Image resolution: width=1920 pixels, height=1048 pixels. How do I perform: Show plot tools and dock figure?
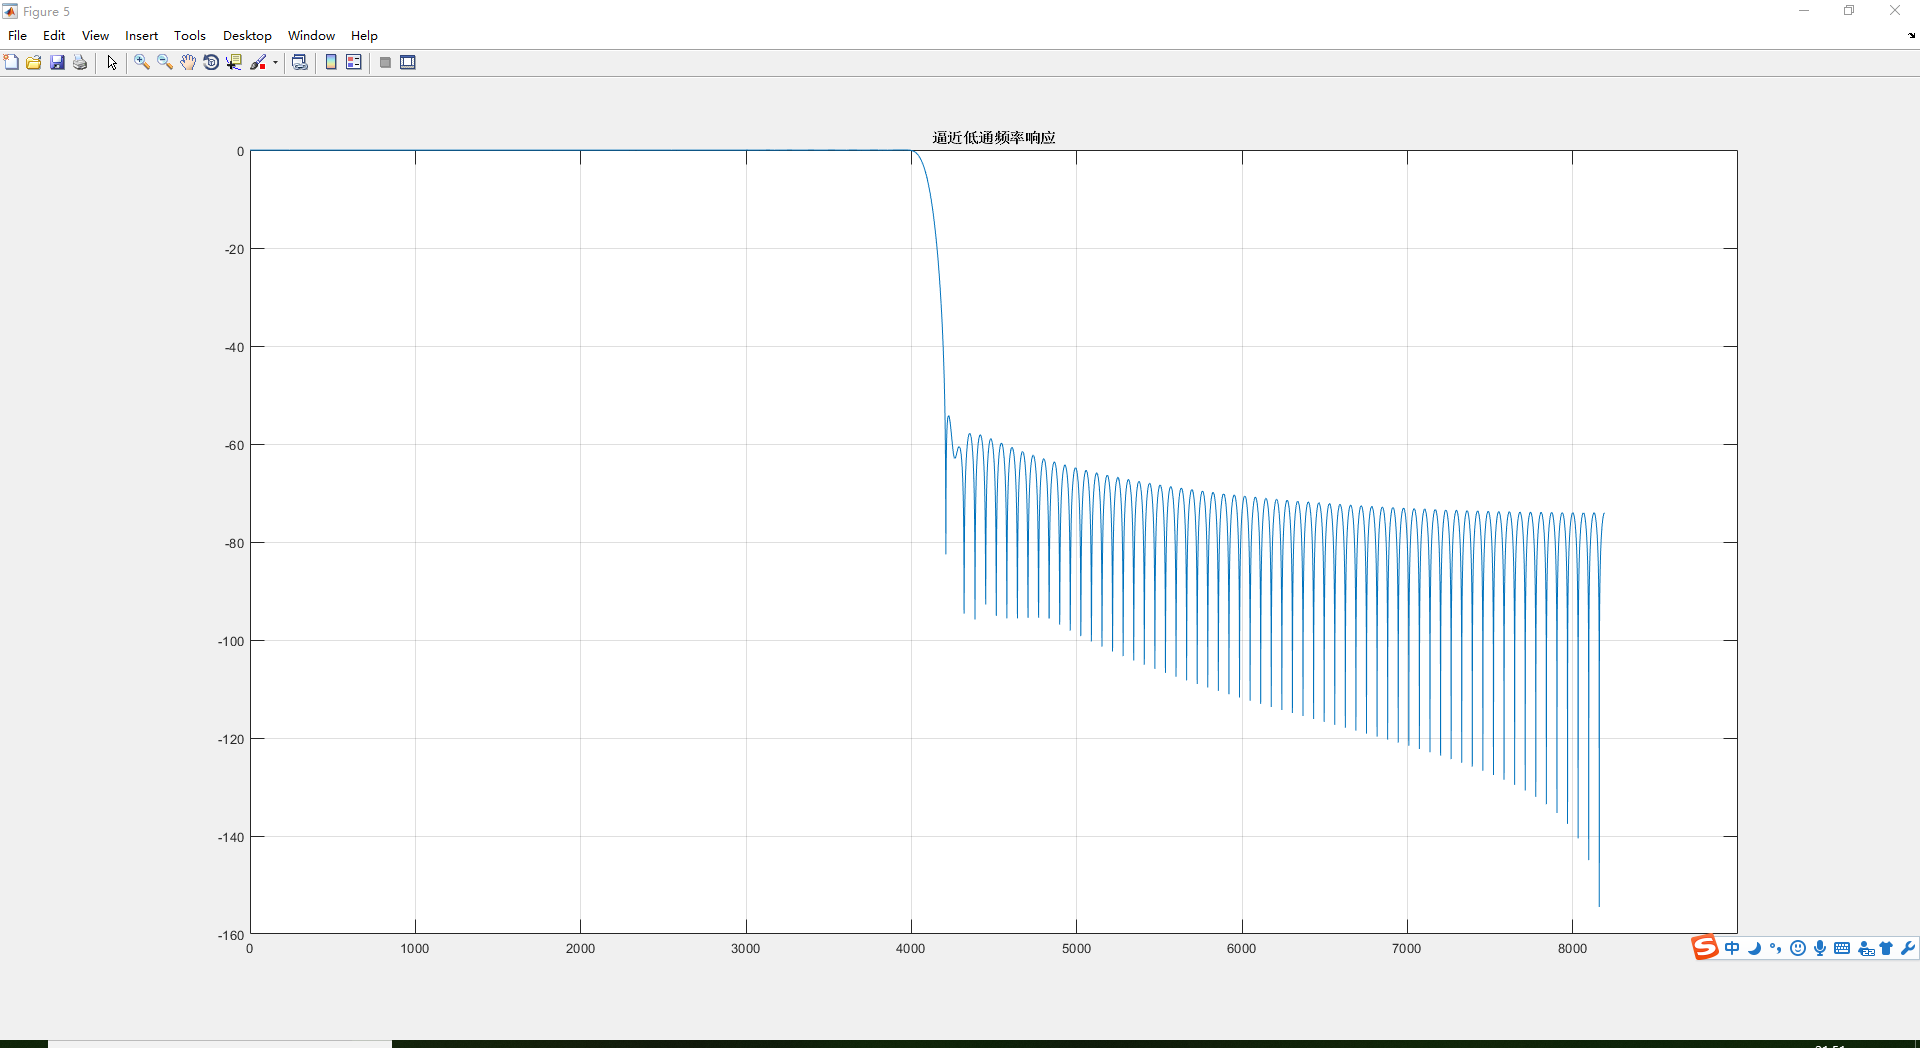408,62
